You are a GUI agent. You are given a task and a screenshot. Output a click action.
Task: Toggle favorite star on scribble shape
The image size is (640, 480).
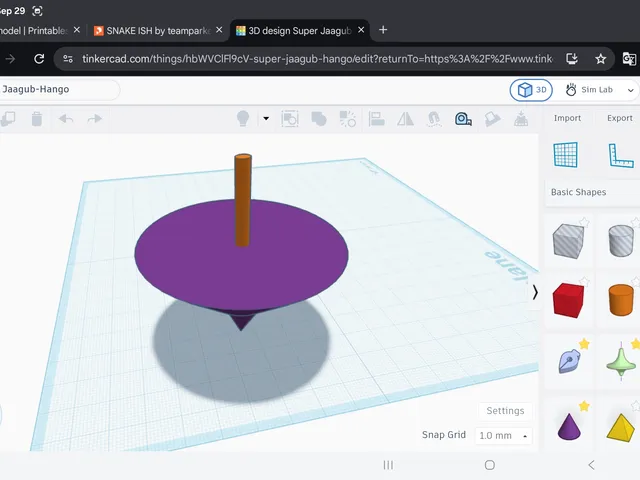click(584, 344)
